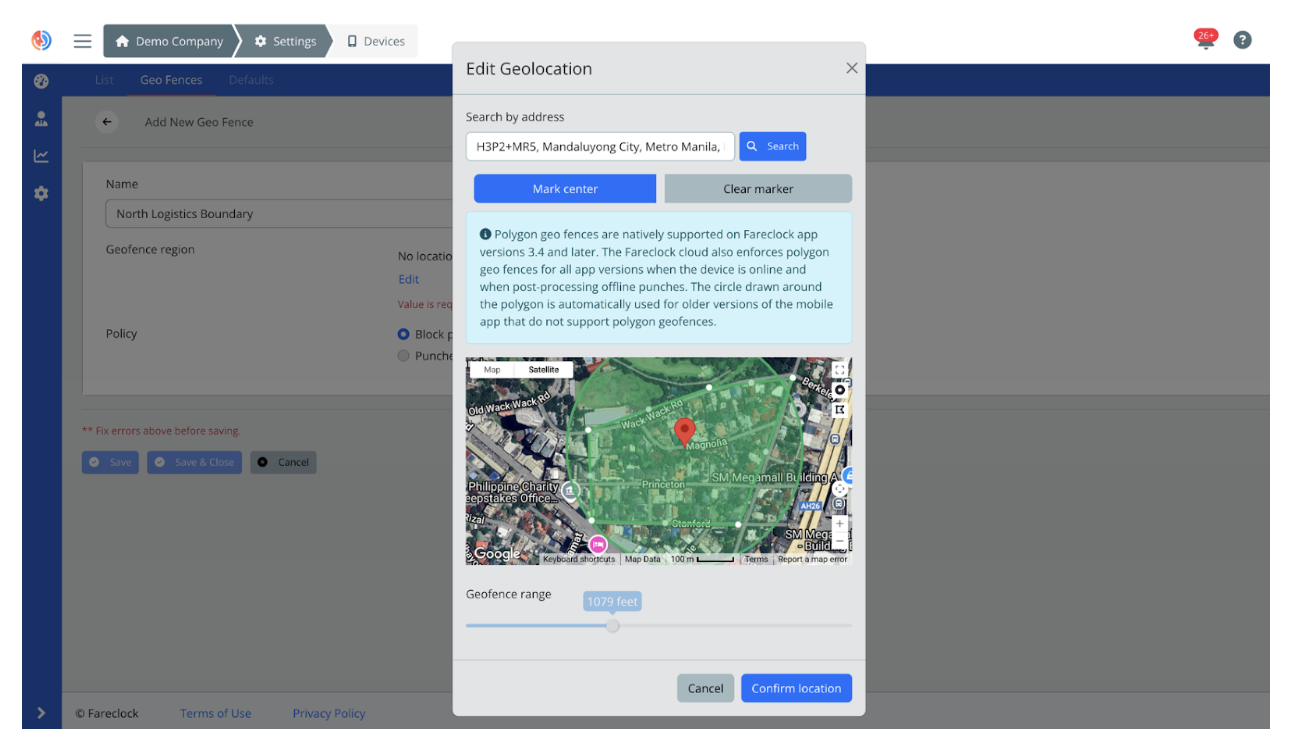Select the Block punches policy option
Viewport: 1290px width, 746px height.
pyautogui.click(x=404, y=334)
